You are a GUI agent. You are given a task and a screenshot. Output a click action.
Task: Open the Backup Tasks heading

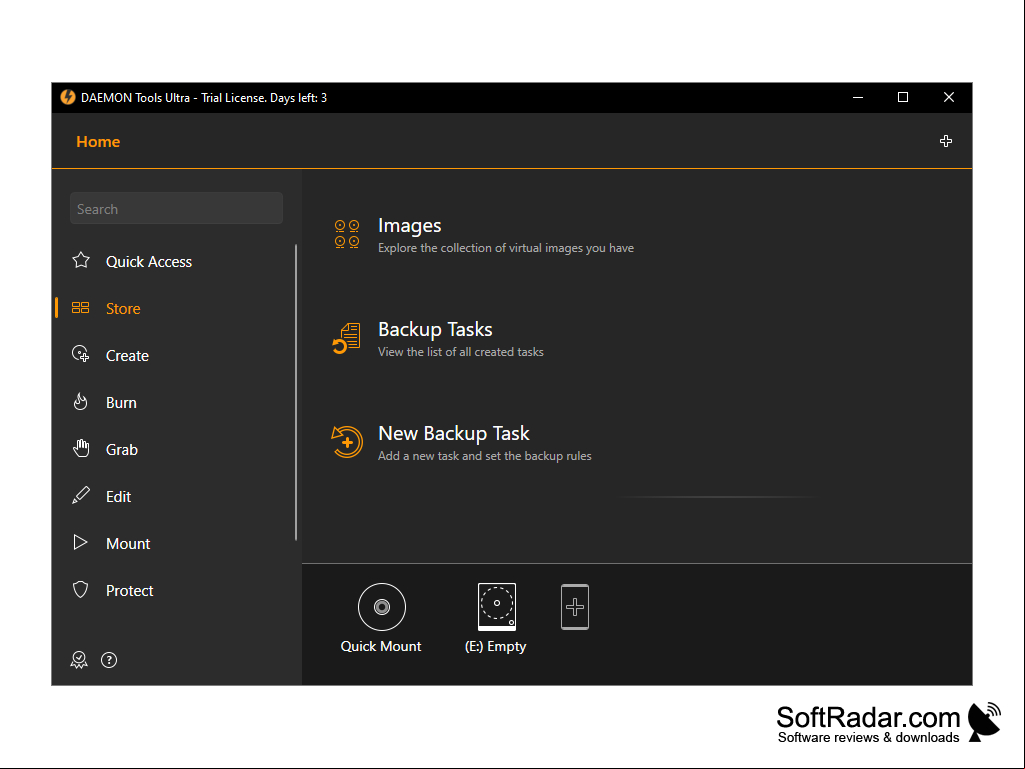435,330
